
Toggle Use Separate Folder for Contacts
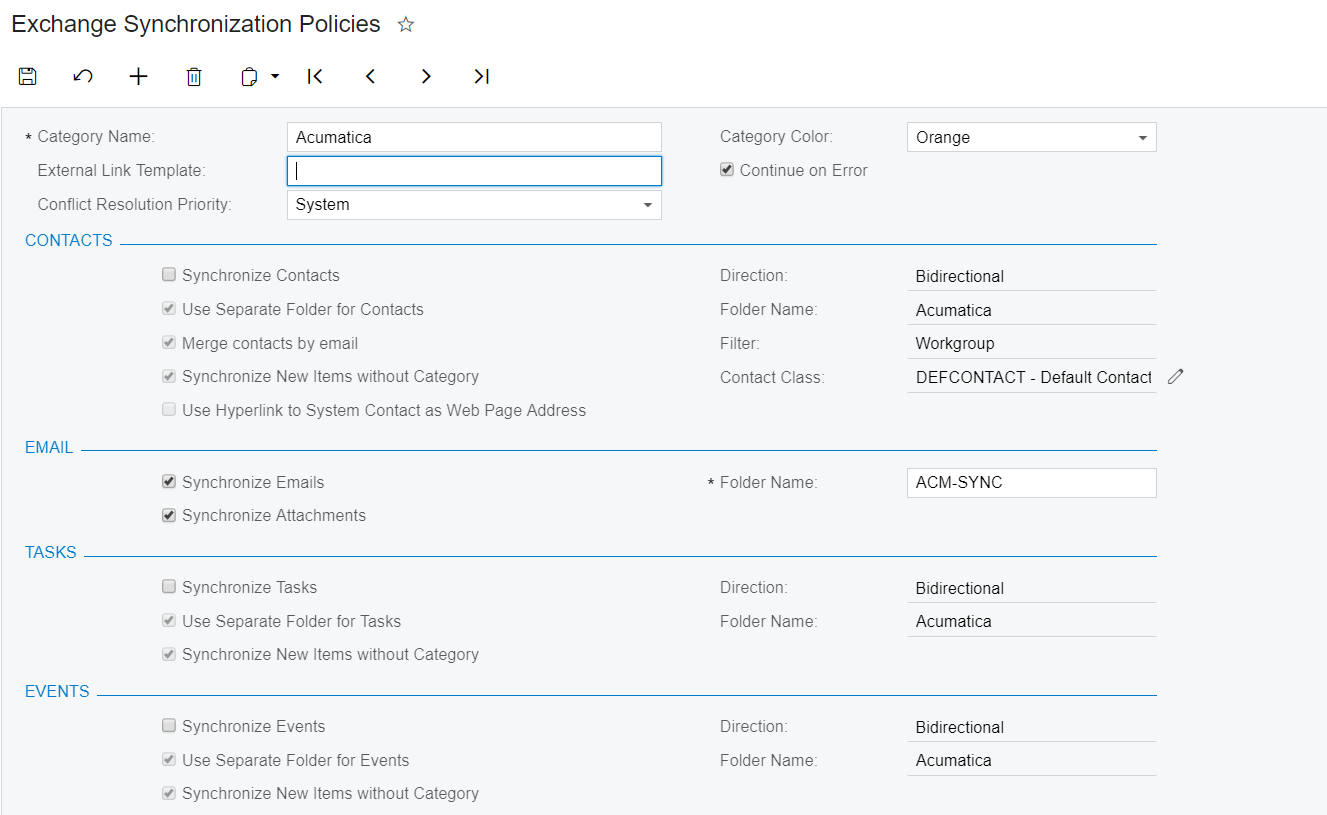(169, 309)
